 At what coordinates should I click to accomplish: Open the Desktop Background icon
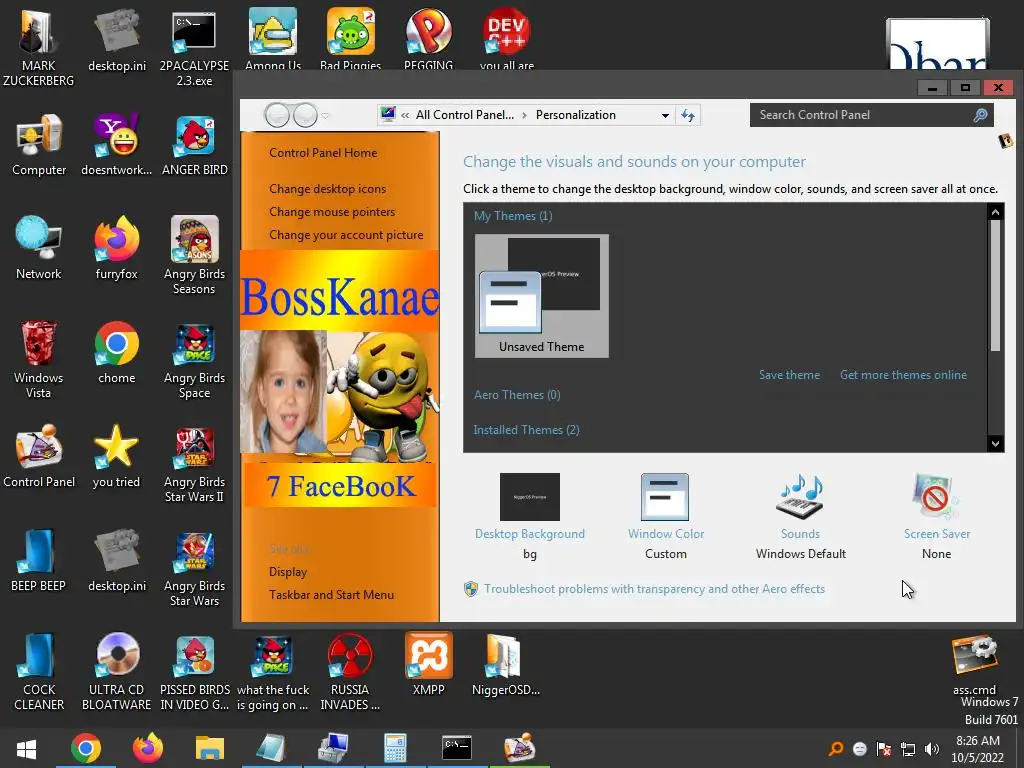click(530, 497)
